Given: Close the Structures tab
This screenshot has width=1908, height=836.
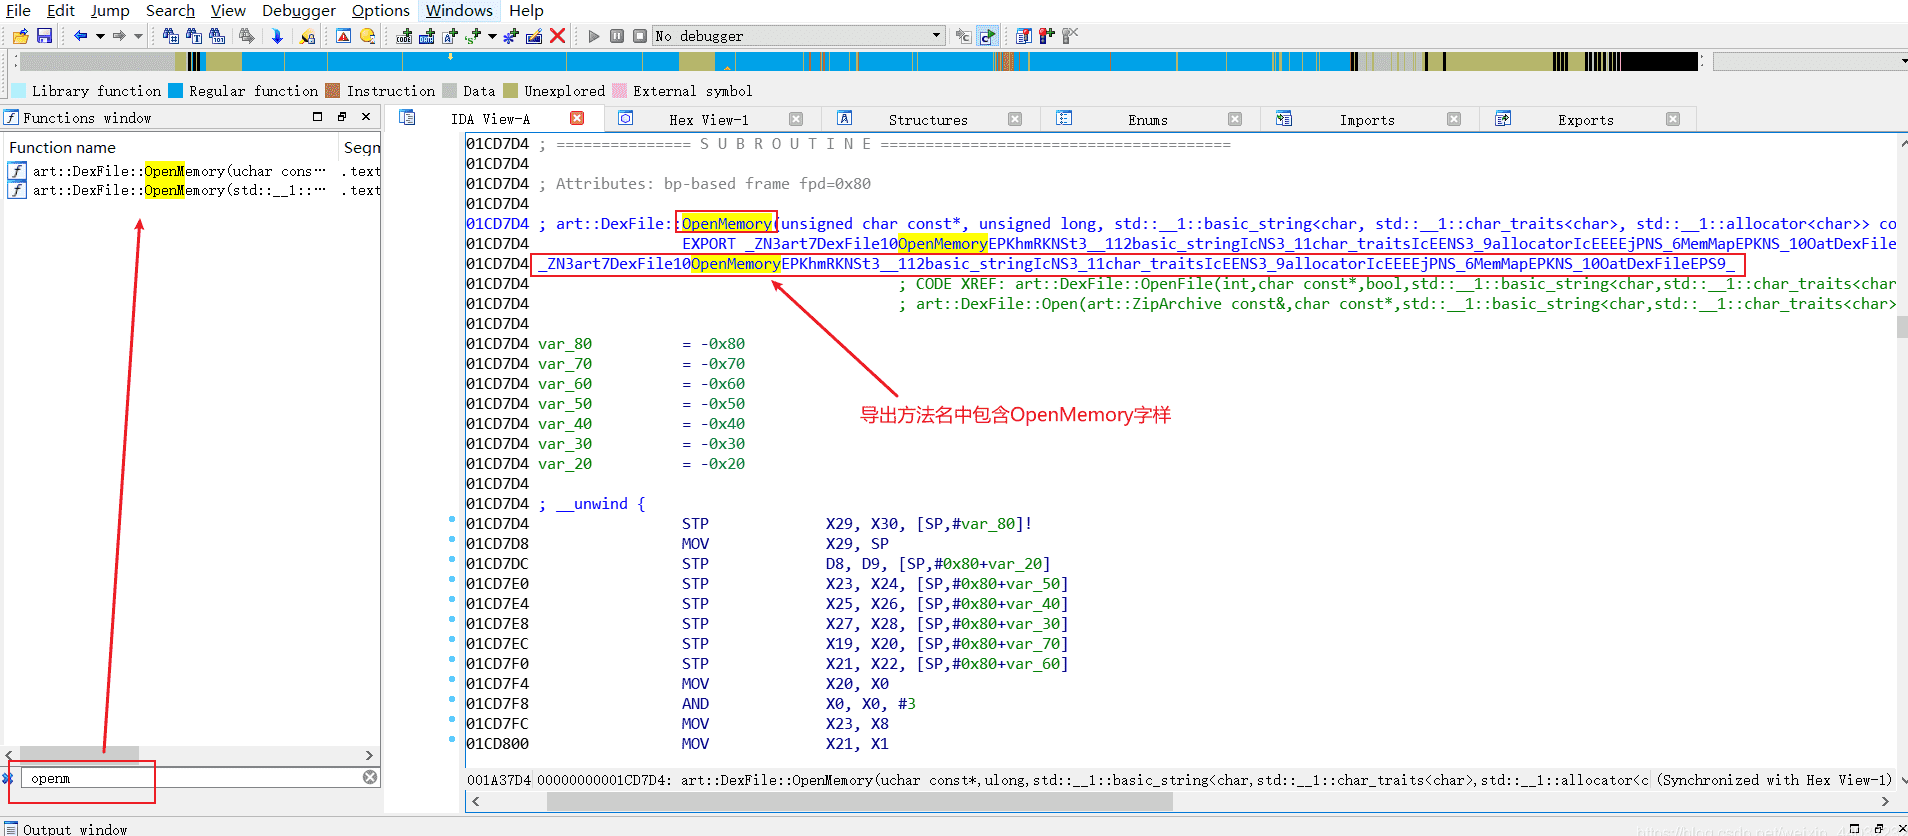Looking at the screenshot, I should (x=1015, y=119).
